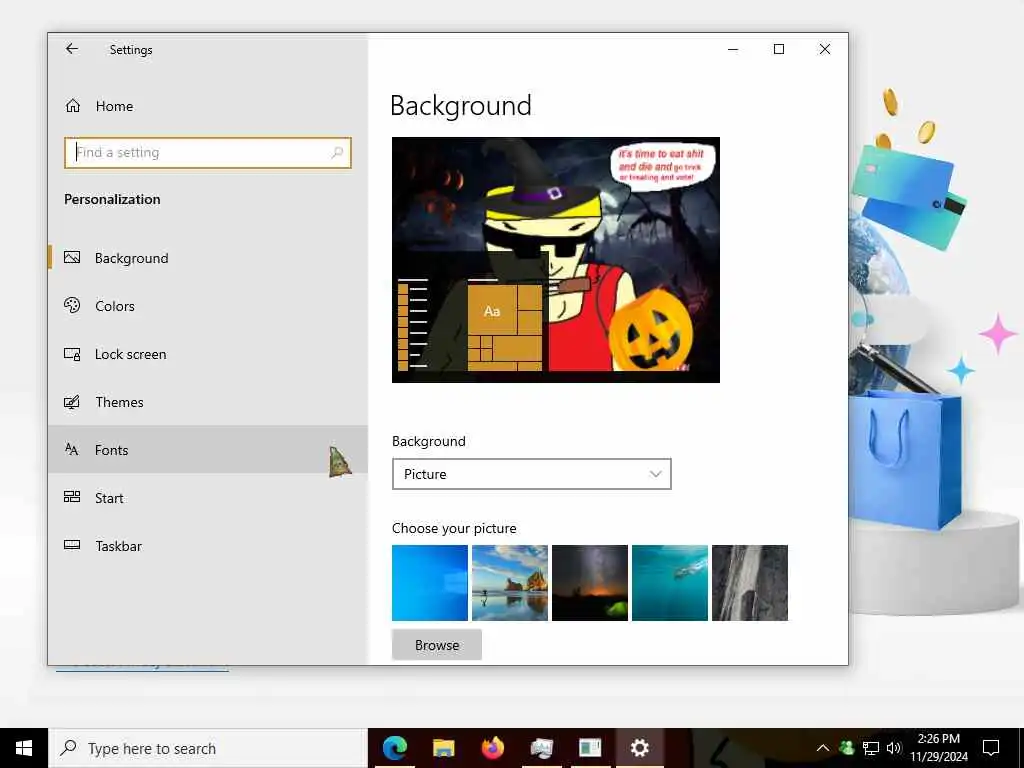Screen dimensions: 1024x768
Task: Open the notification center icon
Action: 991,748
